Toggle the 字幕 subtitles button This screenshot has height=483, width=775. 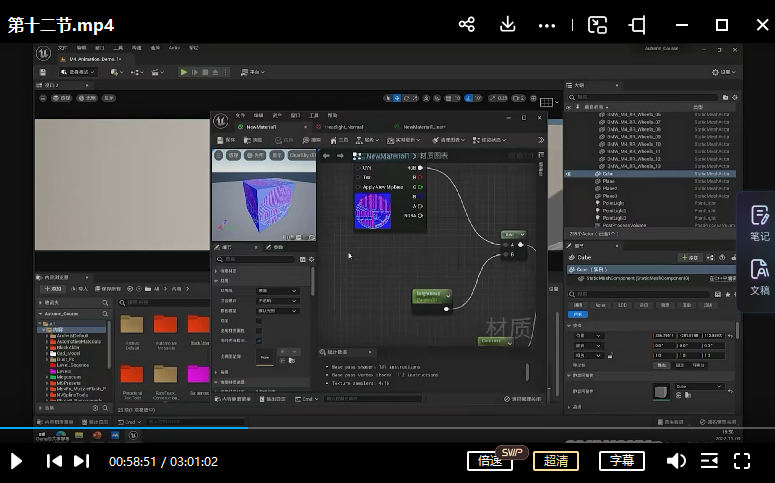pos(622,461)
